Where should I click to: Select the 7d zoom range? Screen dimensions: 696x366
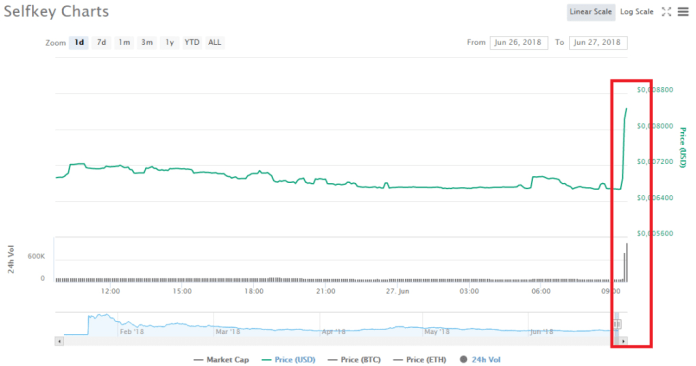pos(102,43)
